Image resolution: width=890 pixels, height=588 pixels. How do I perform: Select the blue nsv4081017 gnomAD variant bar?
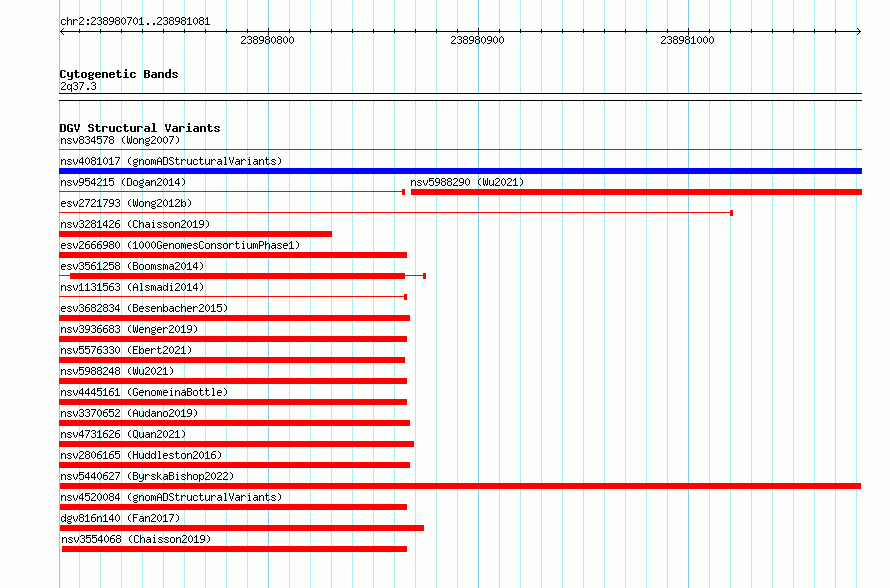click(x=460, y=171)
